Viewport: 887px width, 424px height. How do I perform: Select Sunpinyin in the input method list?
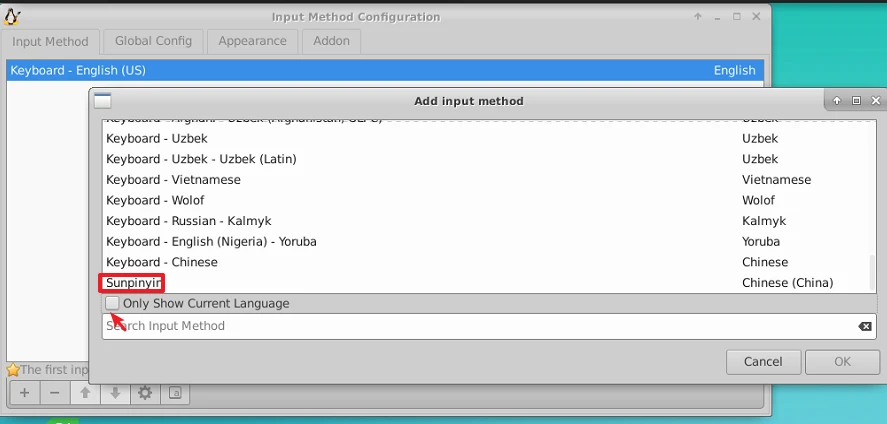point(134,283)
